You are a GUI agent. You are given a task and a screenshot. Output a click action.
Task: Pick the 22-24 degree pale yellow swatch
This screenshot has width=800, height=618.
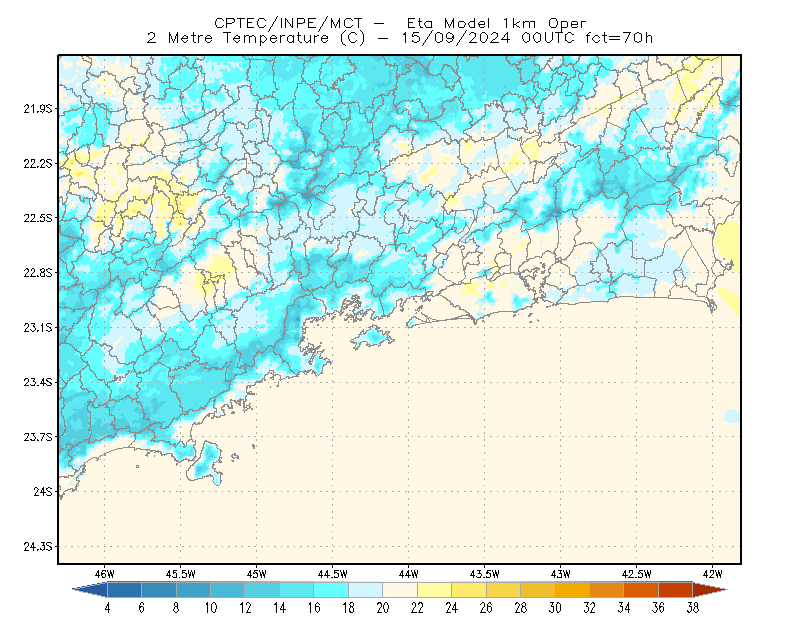435,590
